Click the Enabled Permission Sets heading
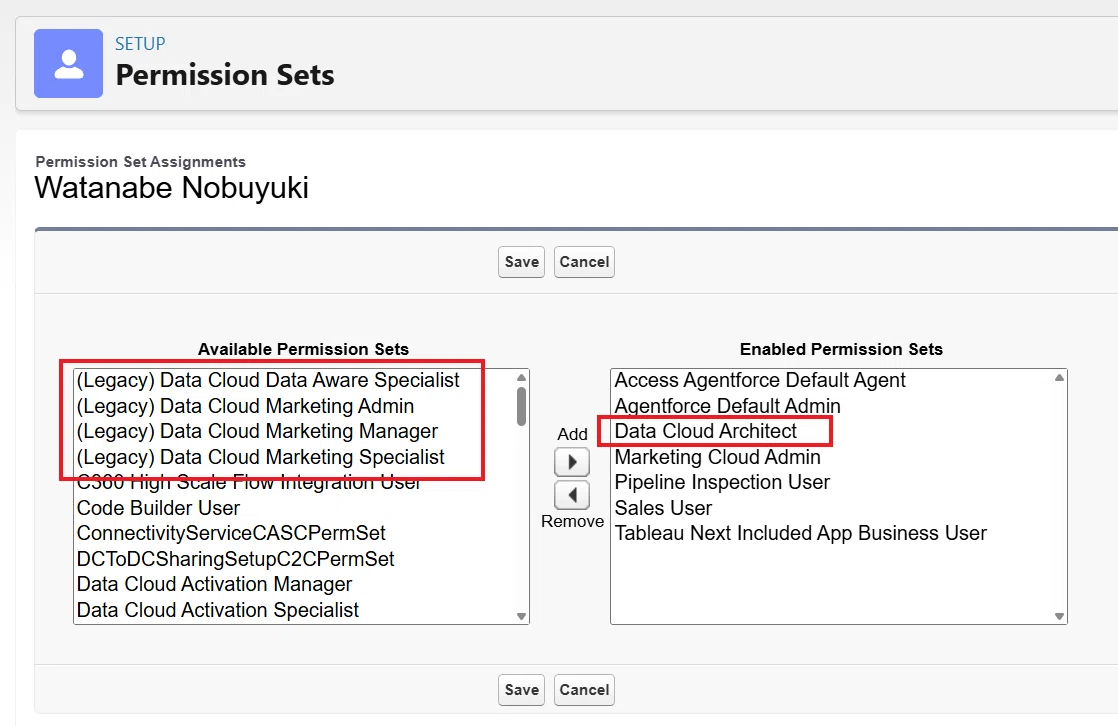This screenshot has height=726, width=1118. [841, 349]
